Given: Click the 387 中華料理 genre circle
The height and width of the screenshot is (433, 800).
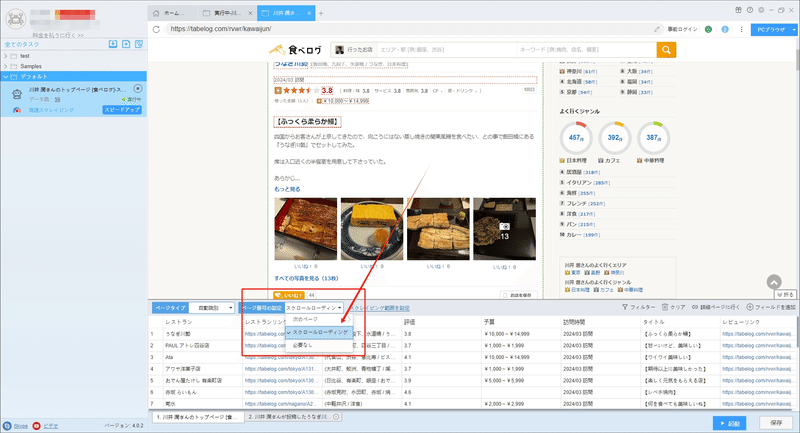Looking at the screenshot, I should pos(654,138).
